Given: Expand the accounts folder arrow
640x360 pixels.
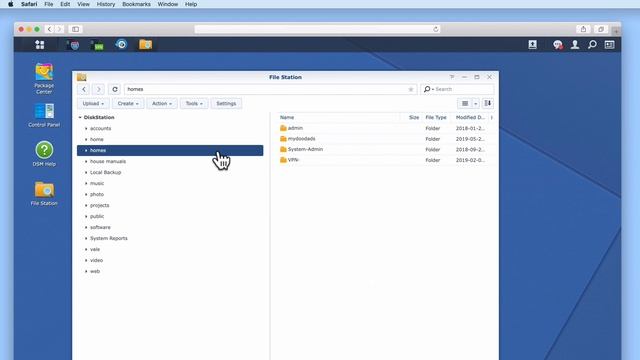Looking at the screenshot, I should pos(86,129).
